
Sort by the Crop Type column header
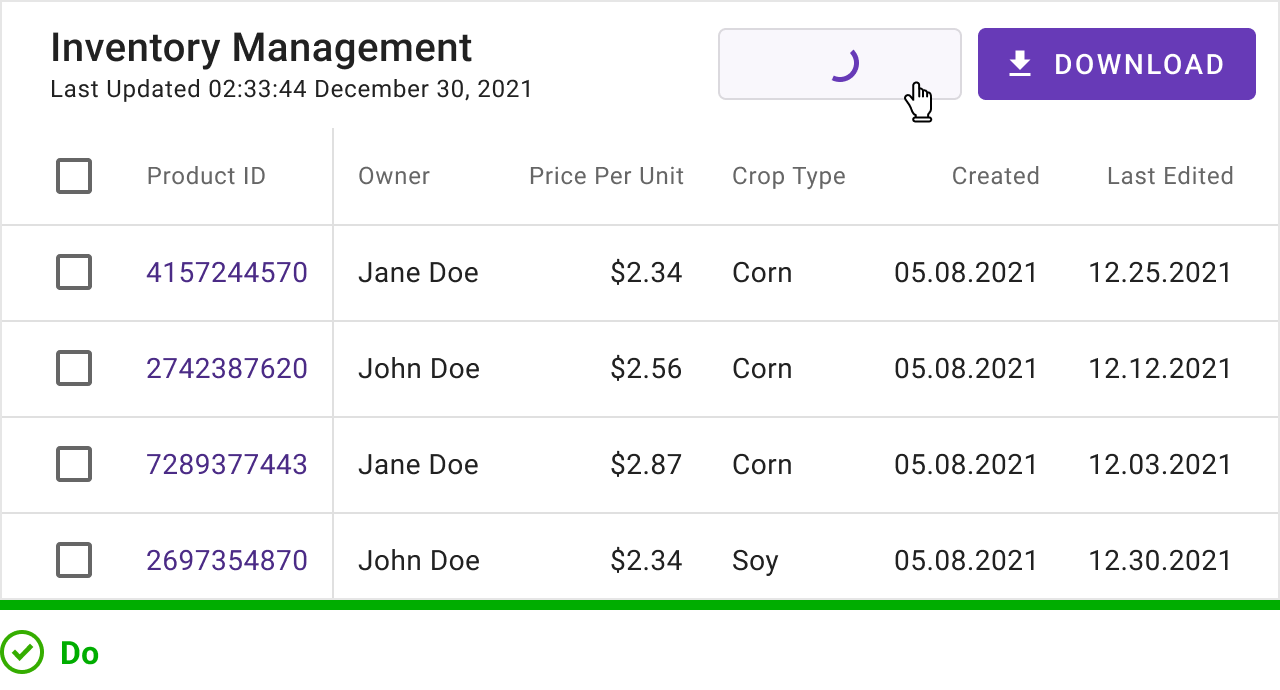789,176
